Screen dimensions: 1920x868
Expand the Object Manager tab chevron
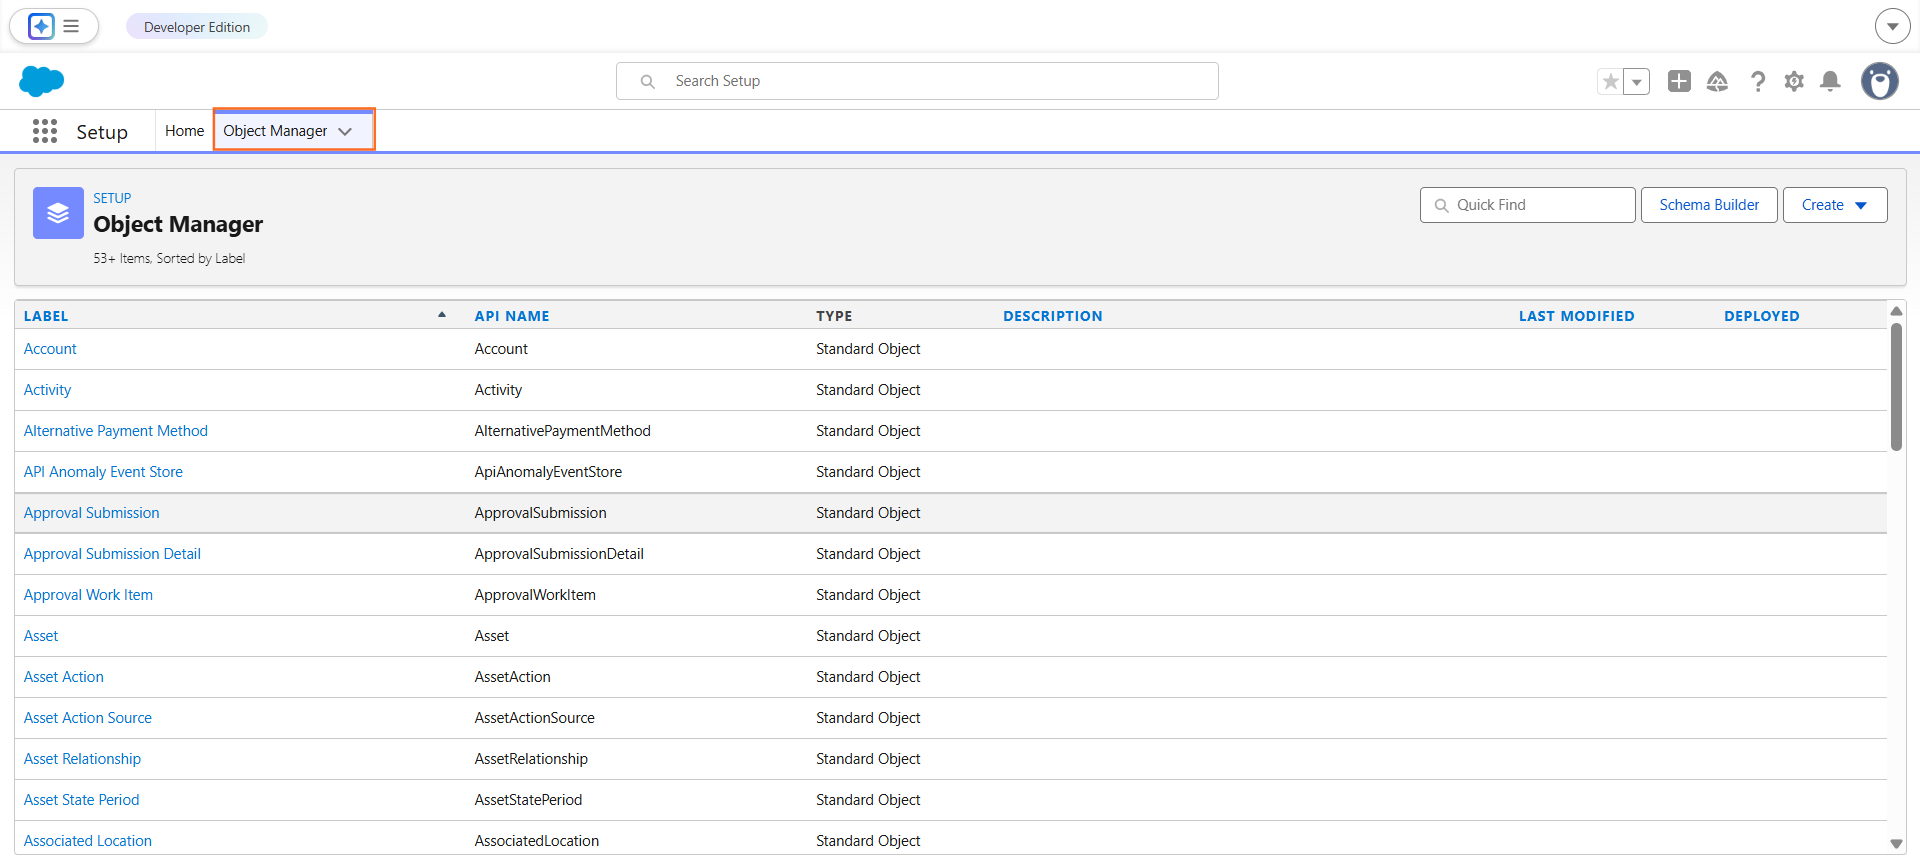tap(345, 131)
